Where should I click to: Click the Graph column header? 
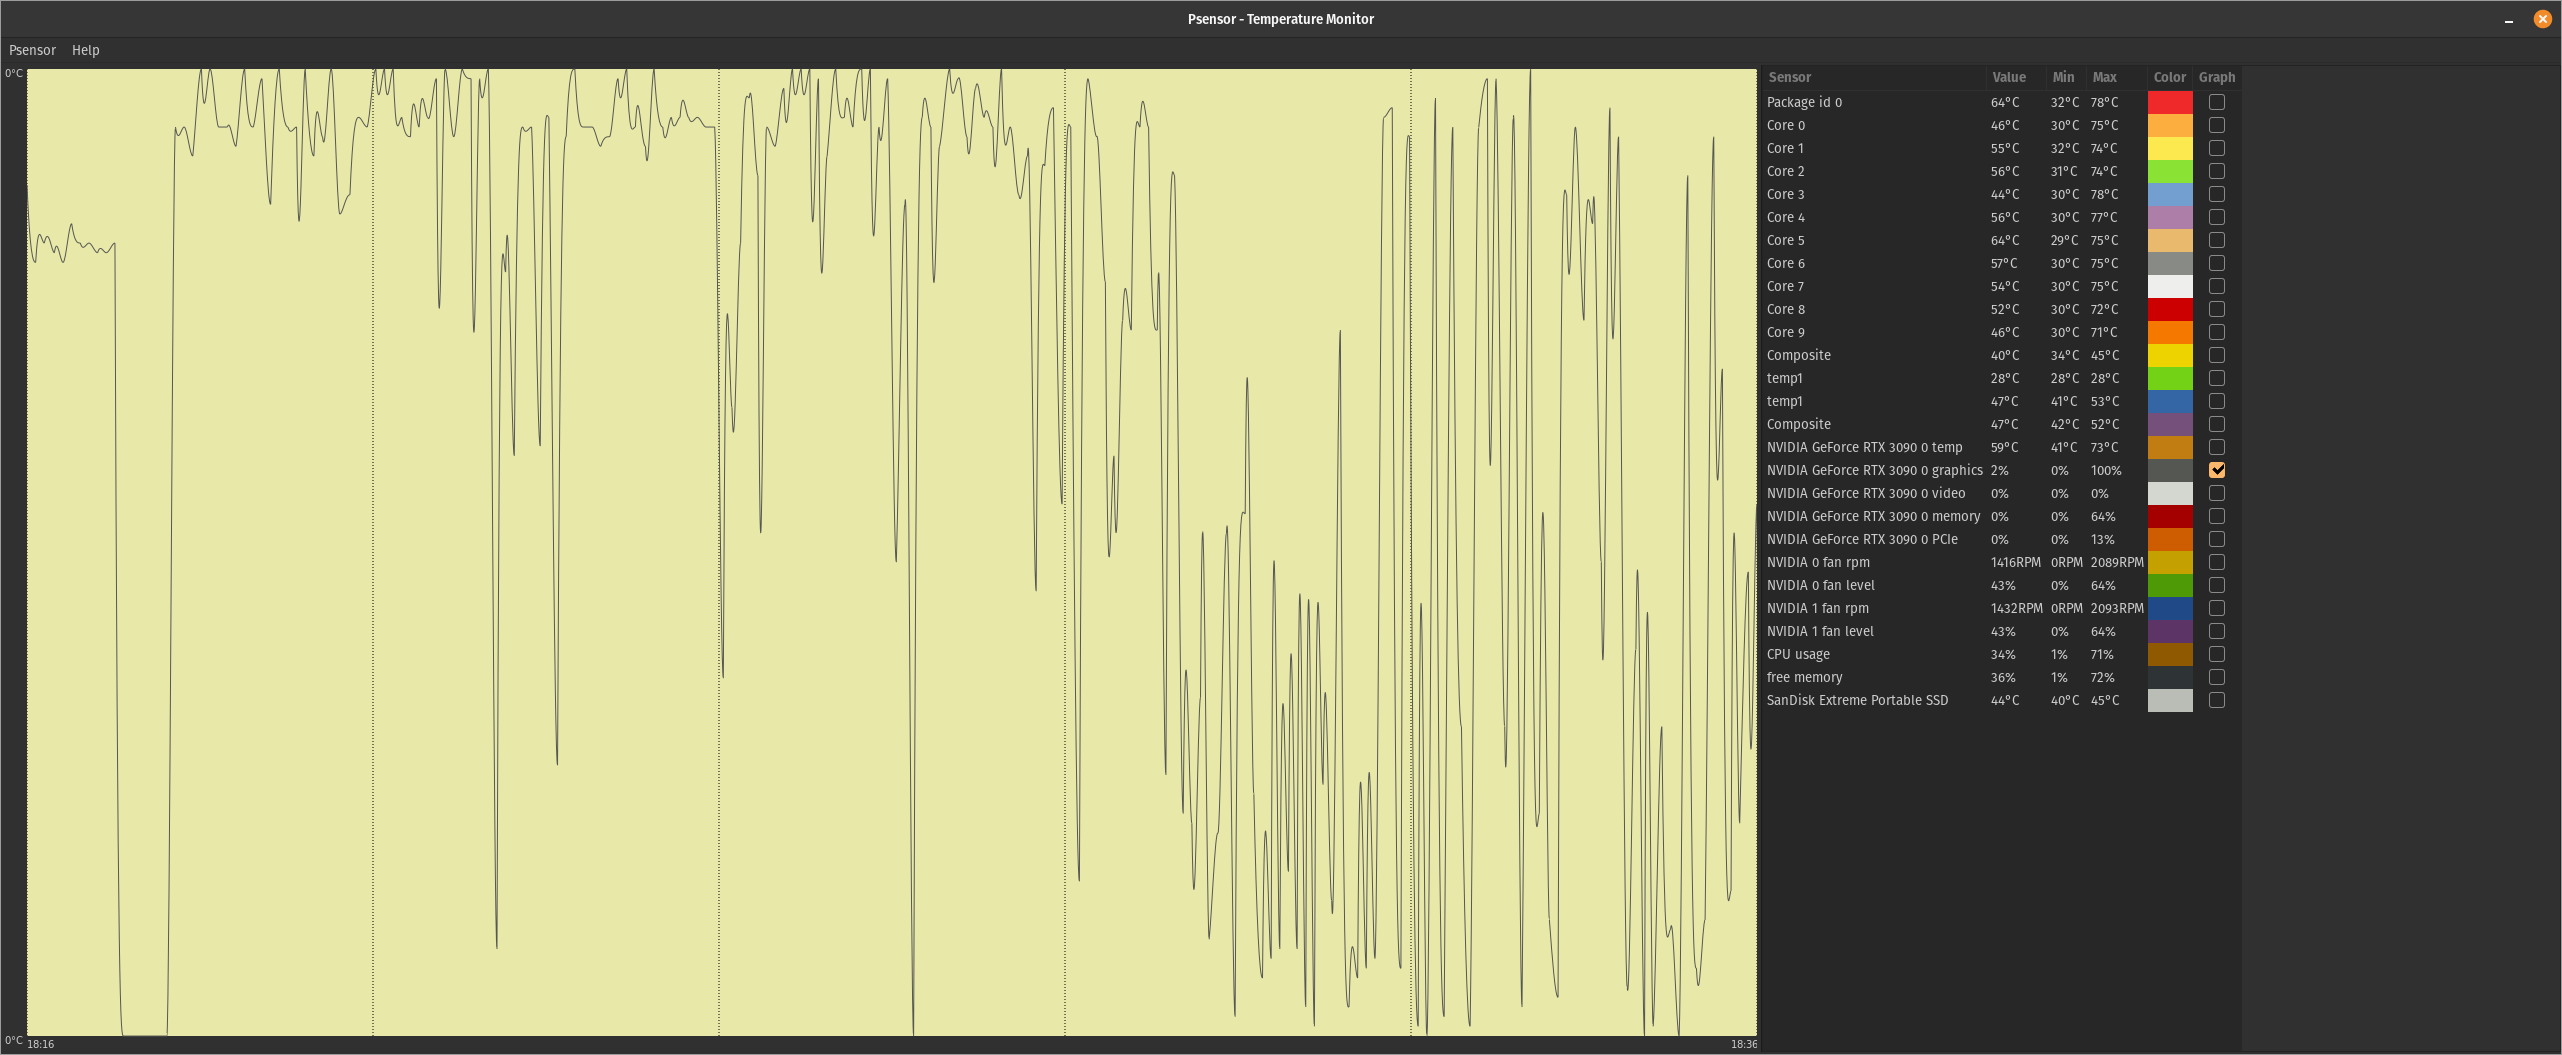(2217, 77)
